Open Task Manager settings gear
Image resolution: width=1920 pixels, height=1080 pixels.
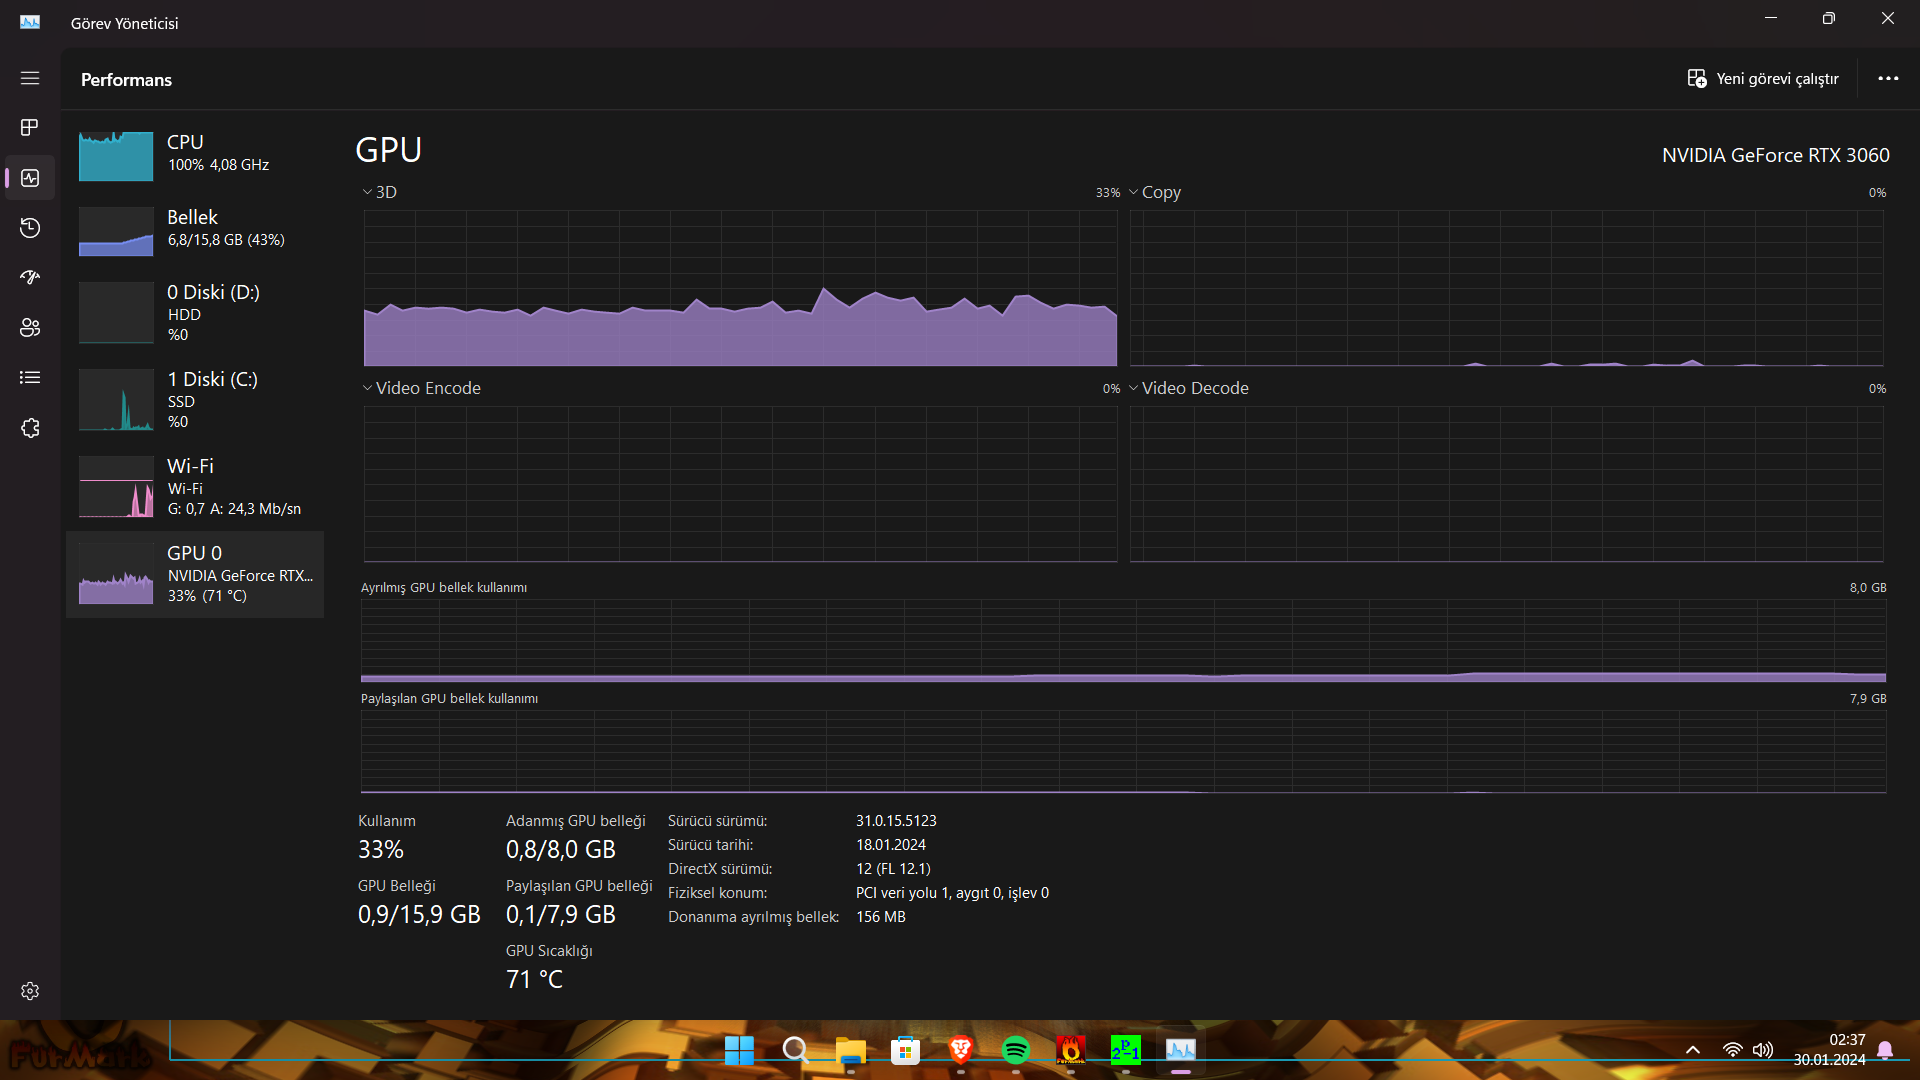(x=30, y=991)
